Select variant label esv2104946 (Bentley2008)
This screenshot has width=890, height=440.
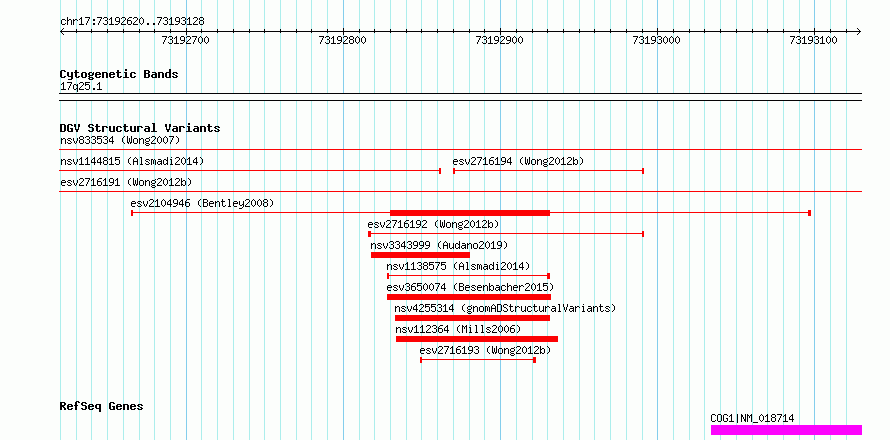pos(202,203)
